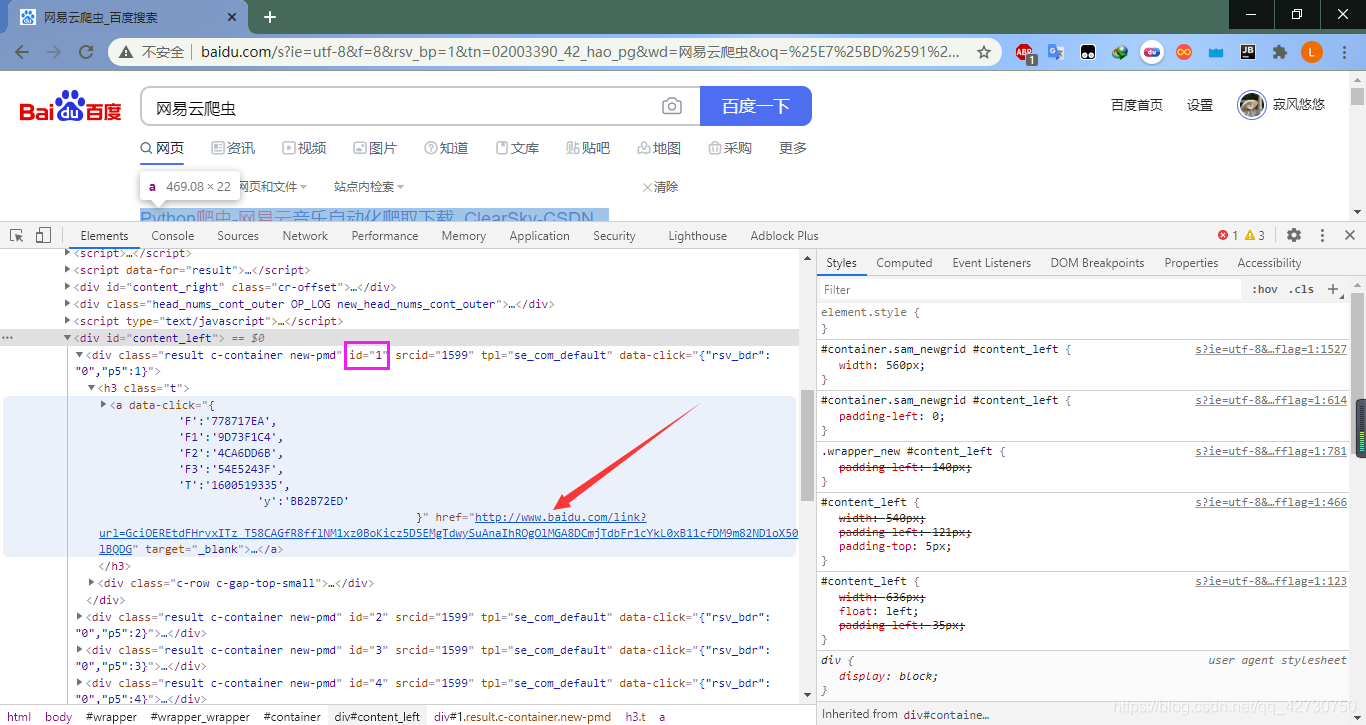1366x725 pixels.
Task: Bookmark this page with the star icon
Action: [x=984, y=52]
